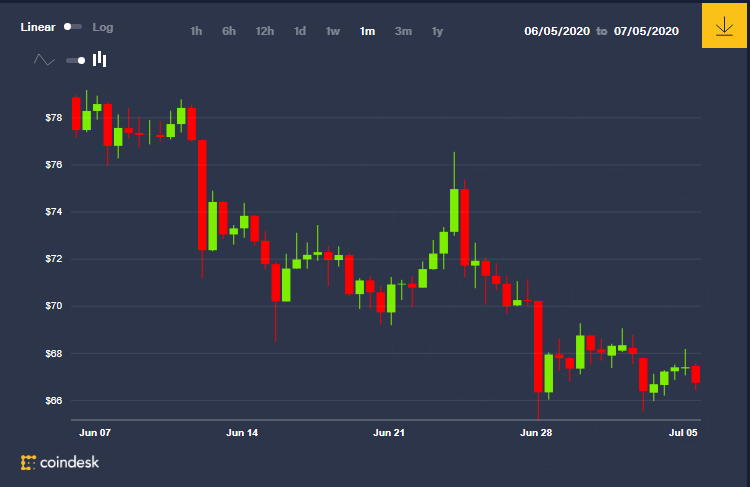
Task: Click the $66 price label
Action: click(54, 400)
